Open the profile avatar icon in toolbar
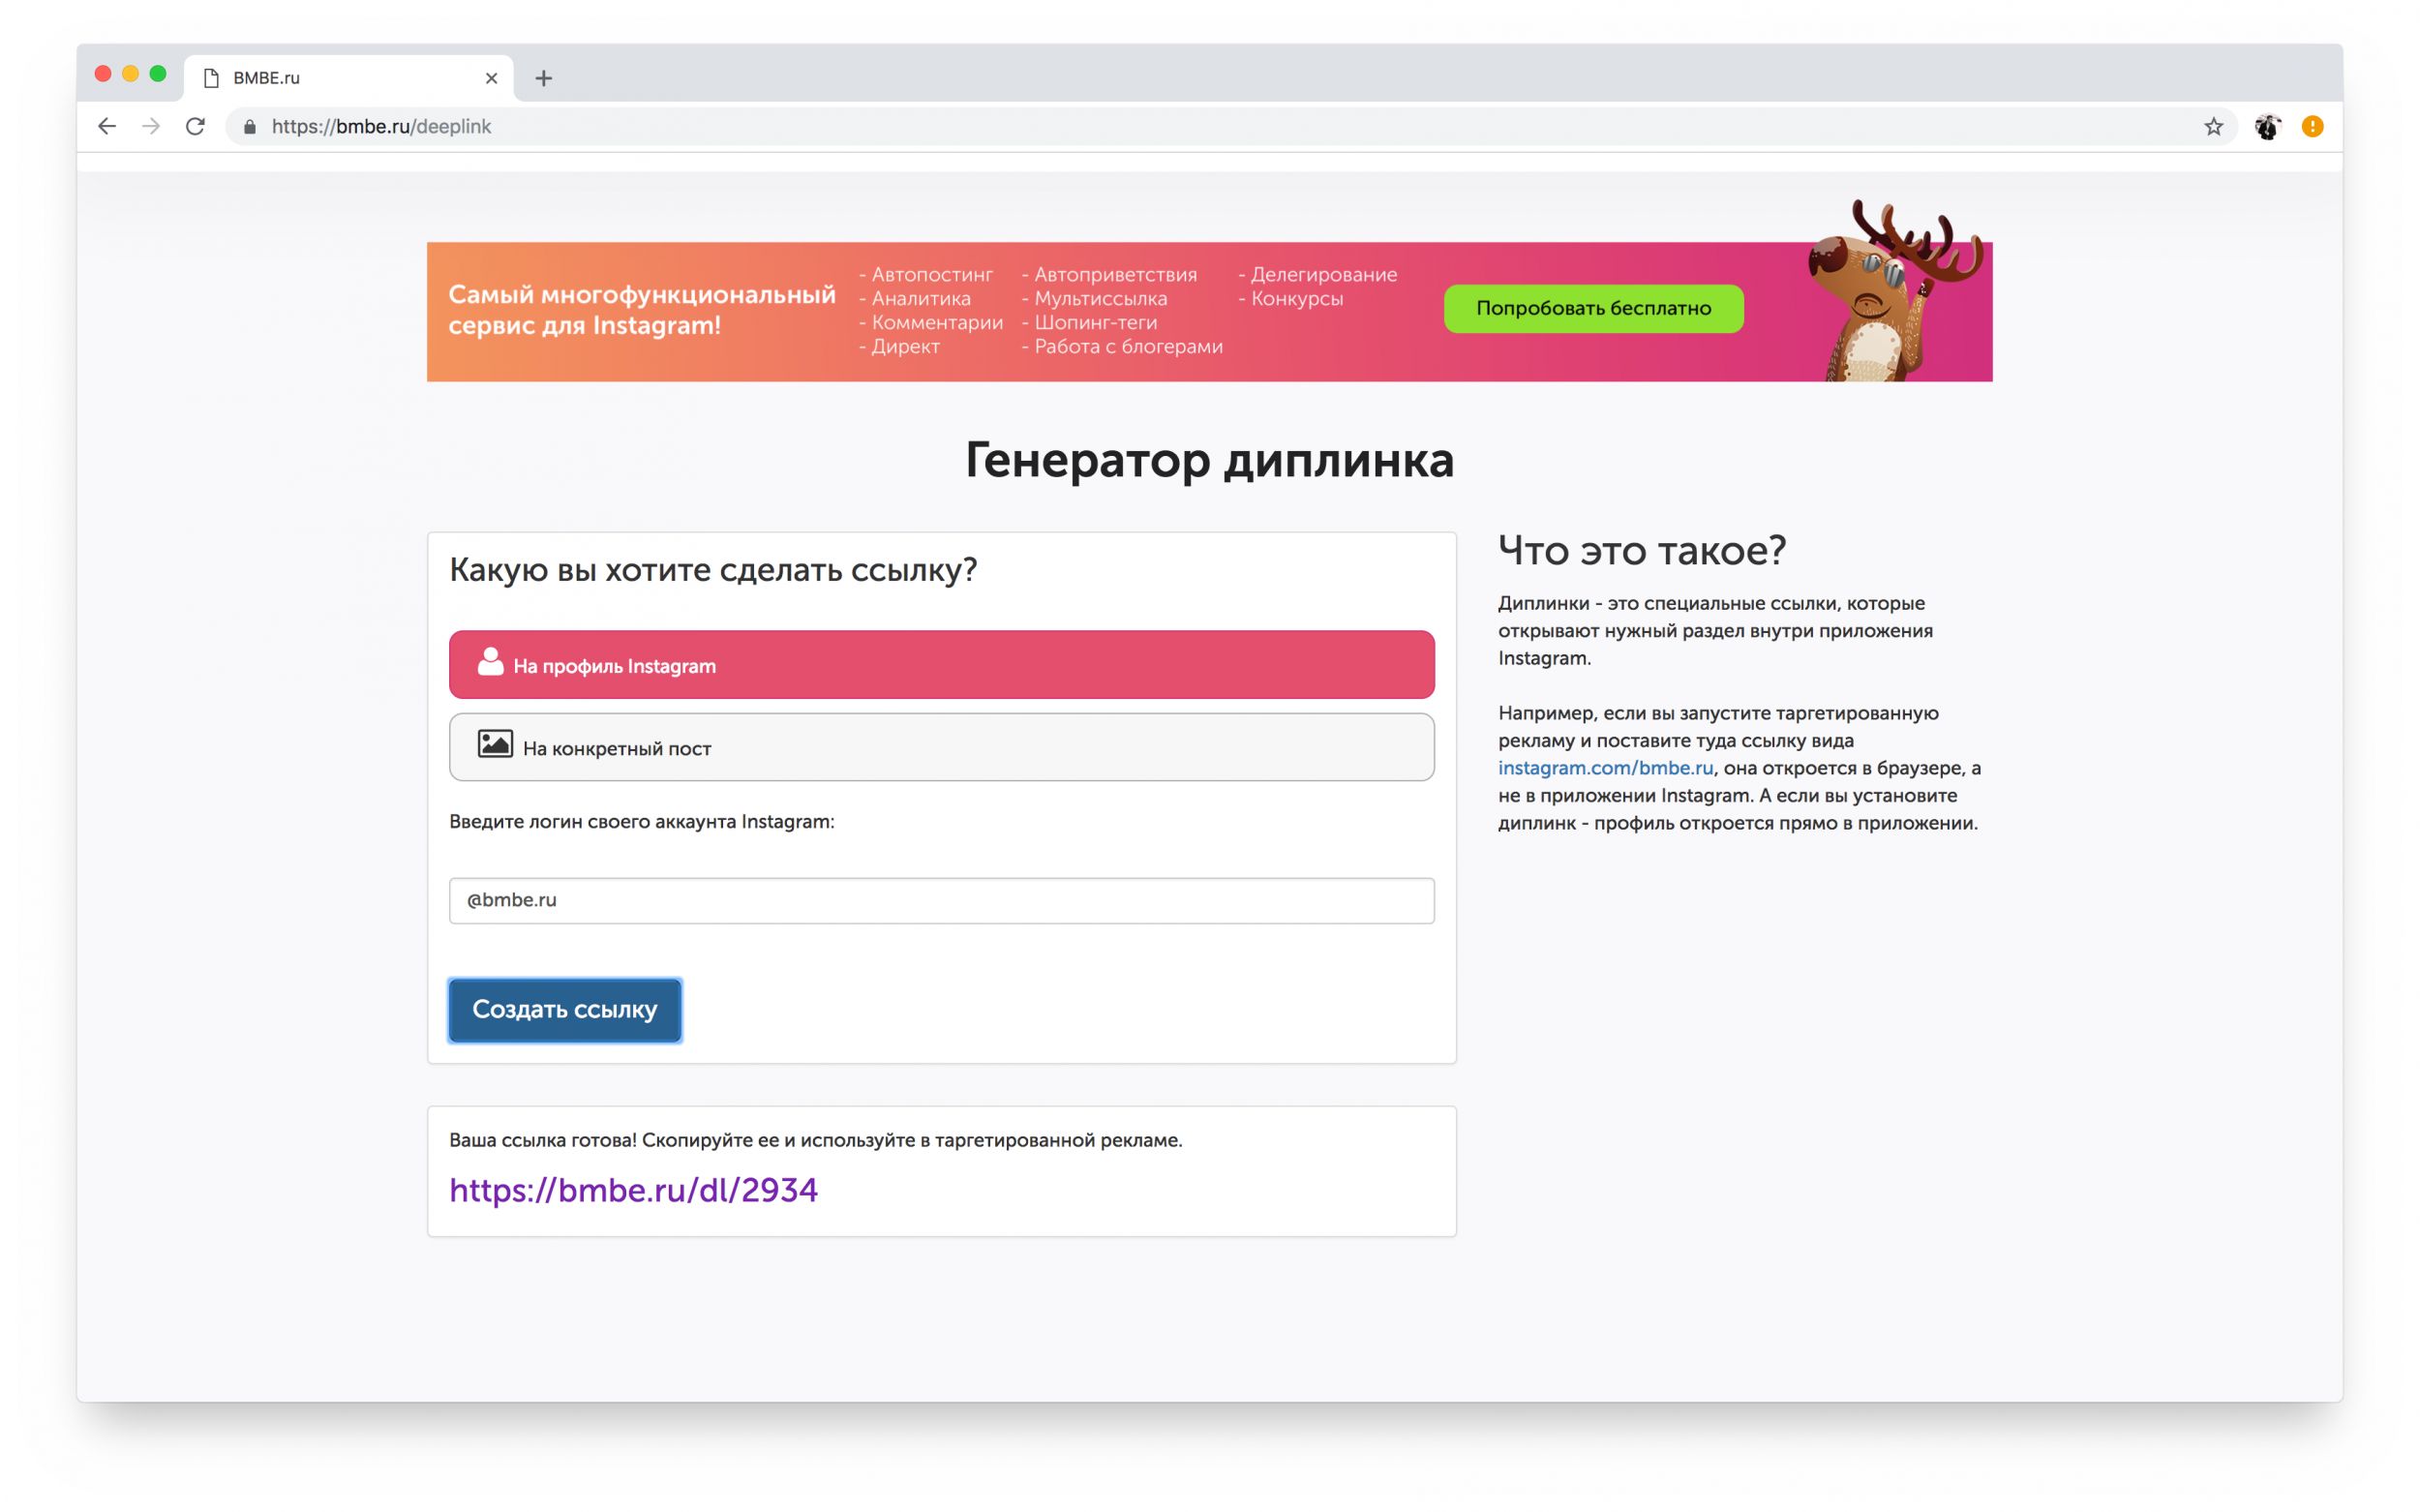Viewport: 2420px width, 1512px height. coord(2267,126)
